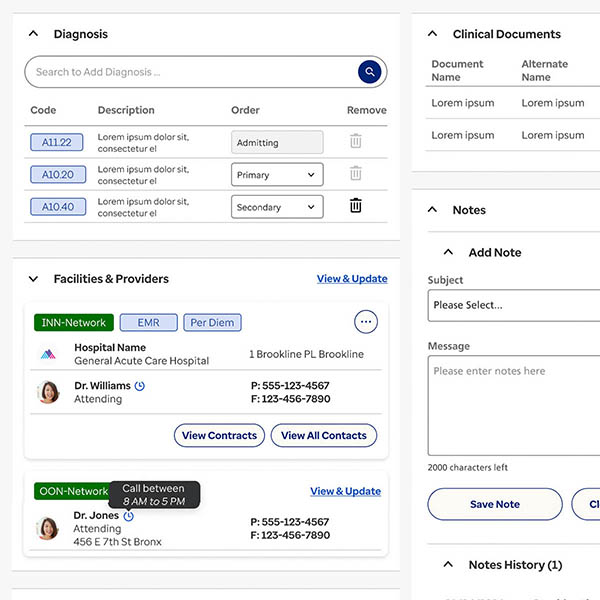This screenshot has height=600, width=600.
Task: Click the trash icon for code A10.20
Action: [355, 174]
